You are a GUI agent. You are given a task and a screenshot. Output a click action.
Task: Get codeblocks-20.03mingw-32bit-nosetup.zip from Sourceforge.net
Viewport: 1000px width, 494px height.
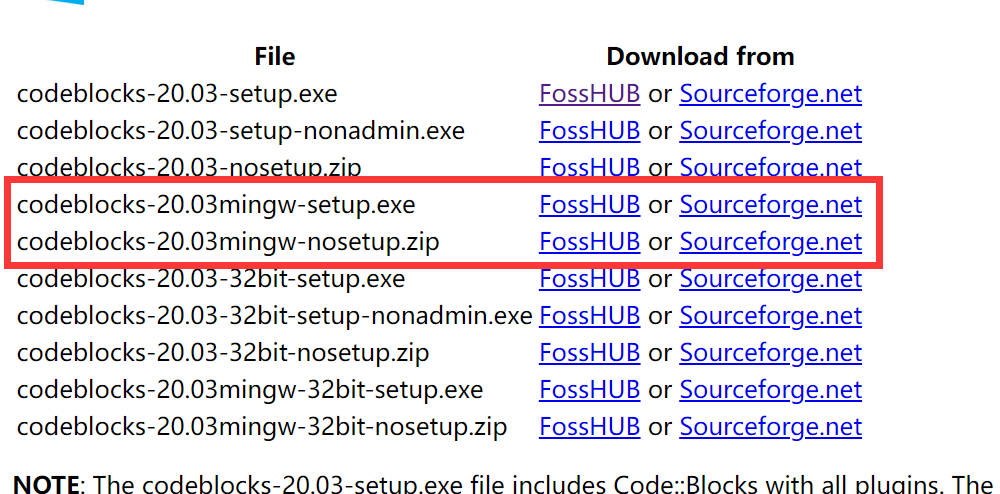(x=770, y=426)
